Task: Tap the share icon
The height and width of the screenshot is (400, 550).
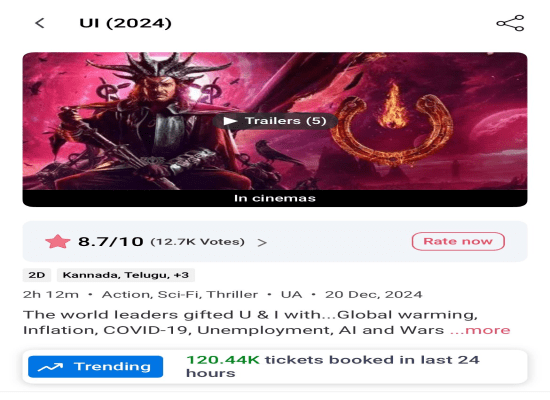Action: coord(510,23)
